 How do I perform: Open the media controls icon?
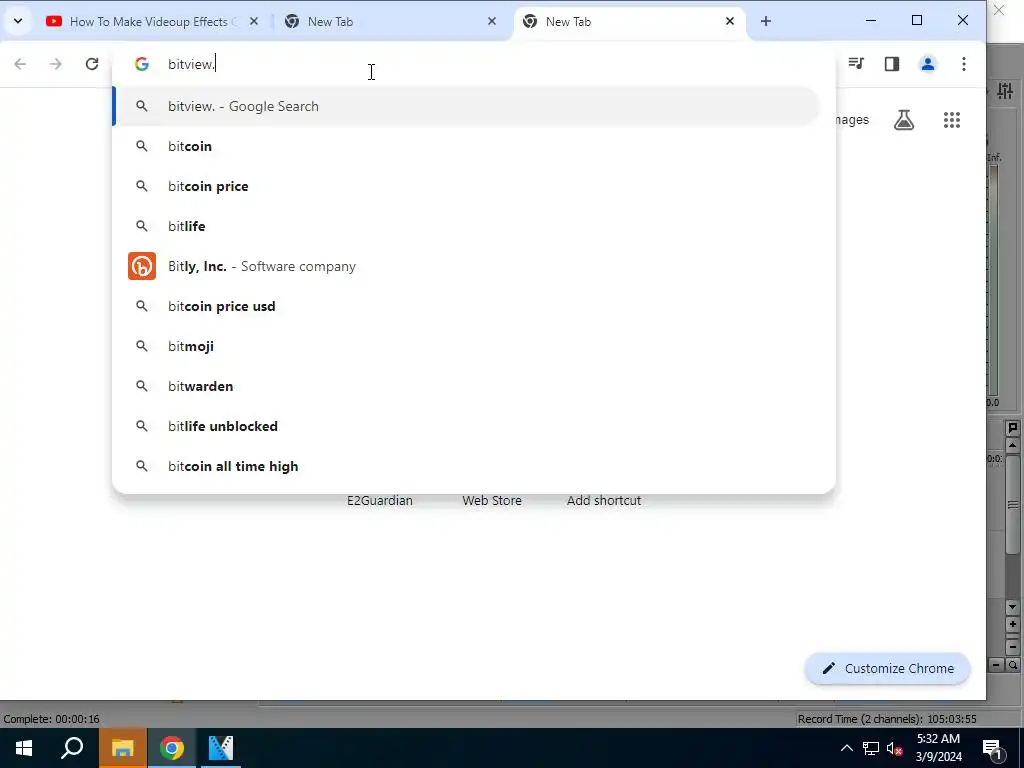pos(856,63)
